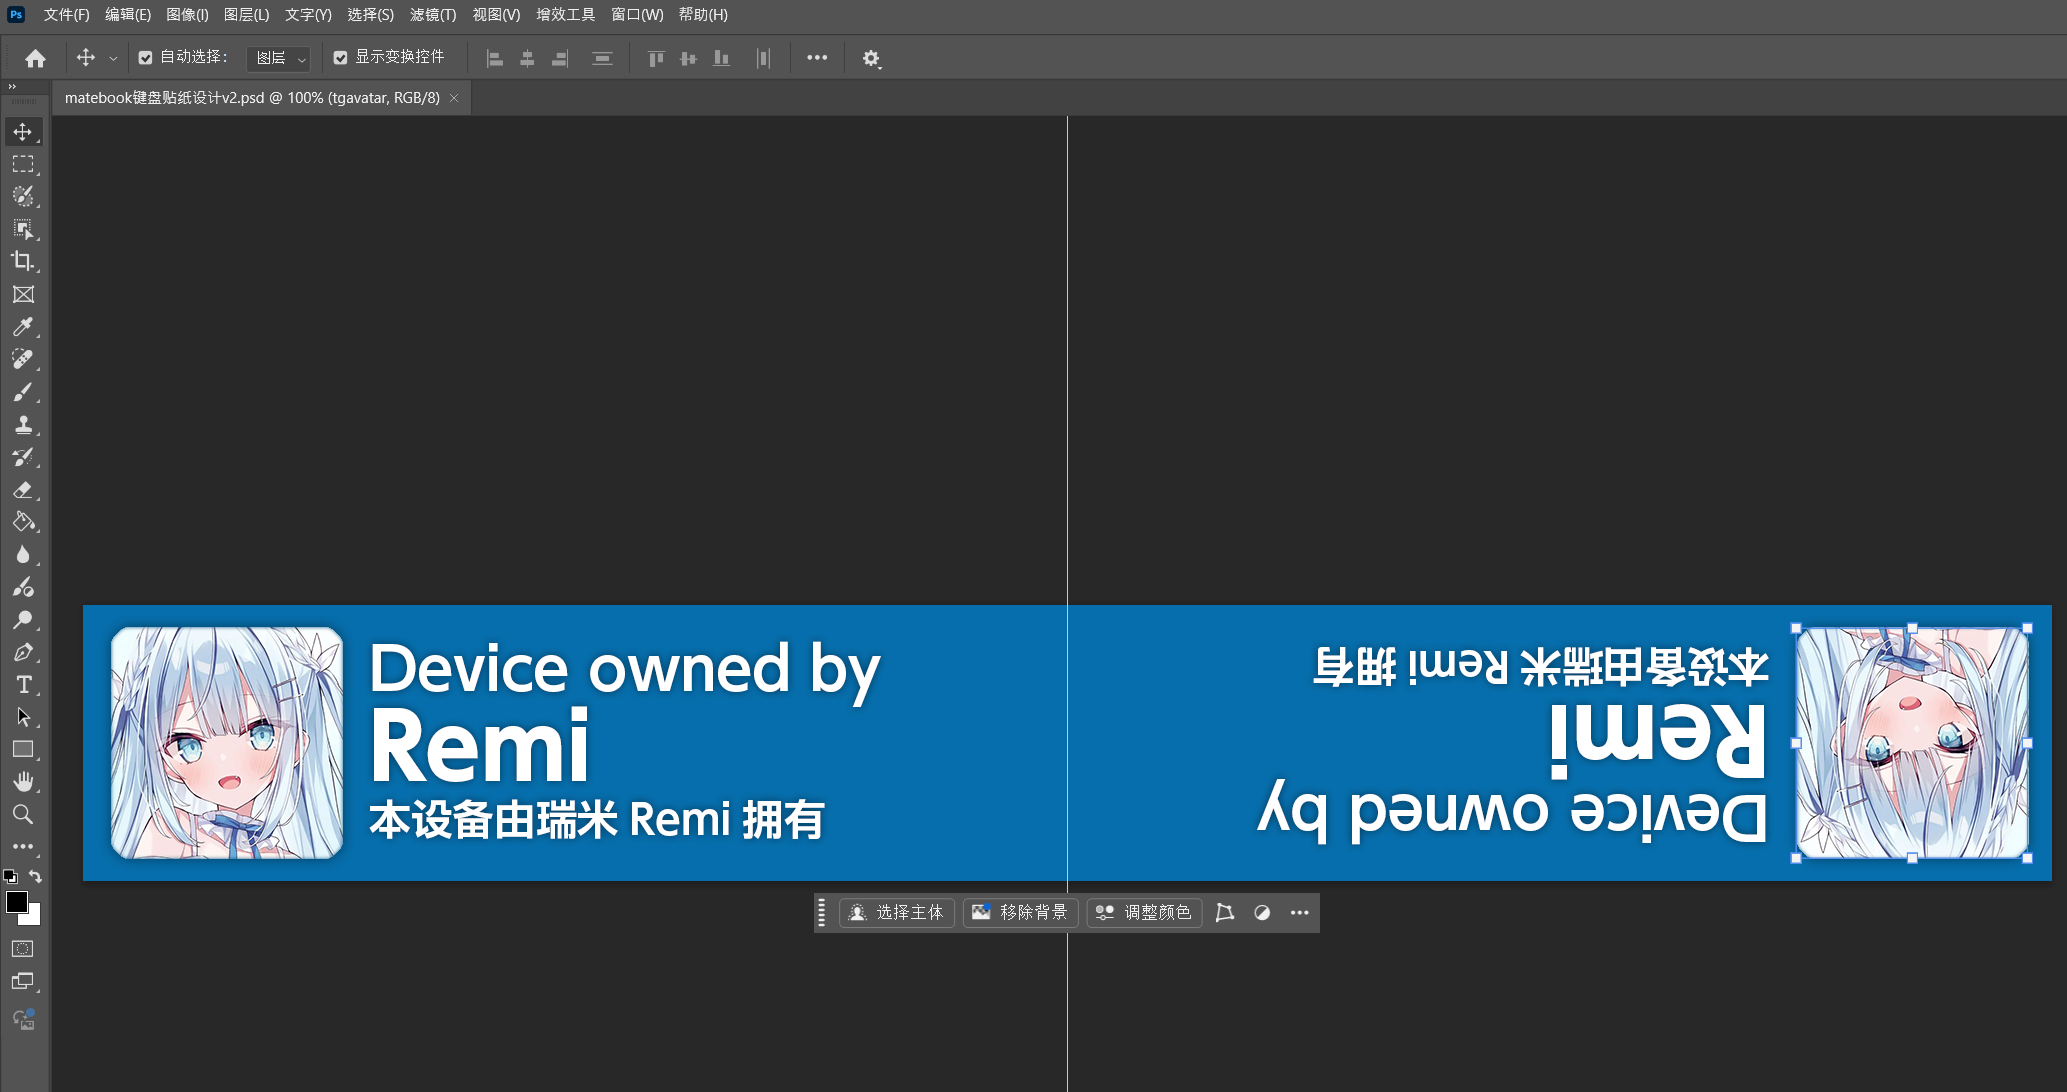Screen dimensions: 2067x1092
Task: Select the Eyedropper tool
Action: pos(23,326)
